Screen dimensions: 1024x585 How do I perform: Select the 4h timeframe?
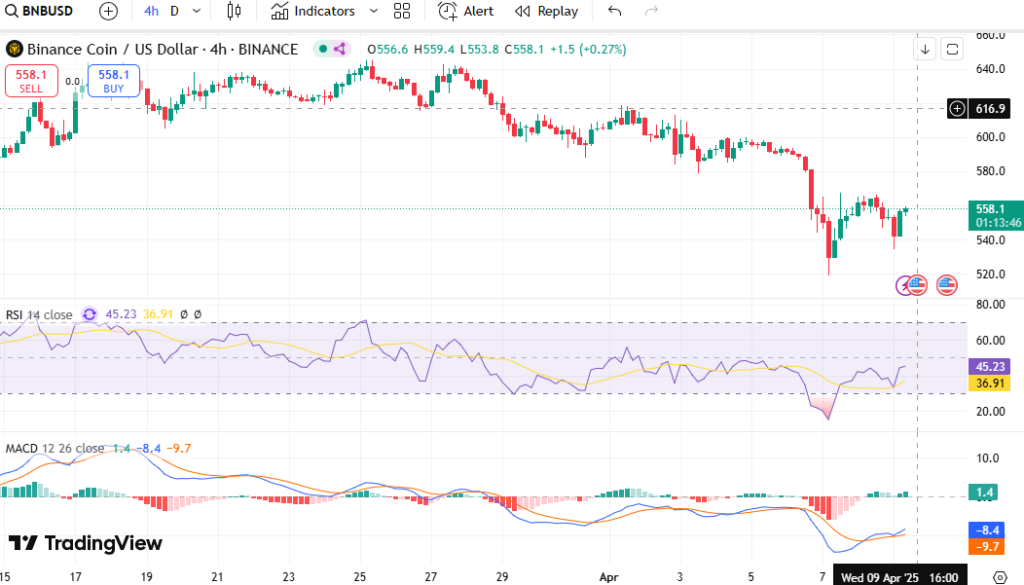152,11
